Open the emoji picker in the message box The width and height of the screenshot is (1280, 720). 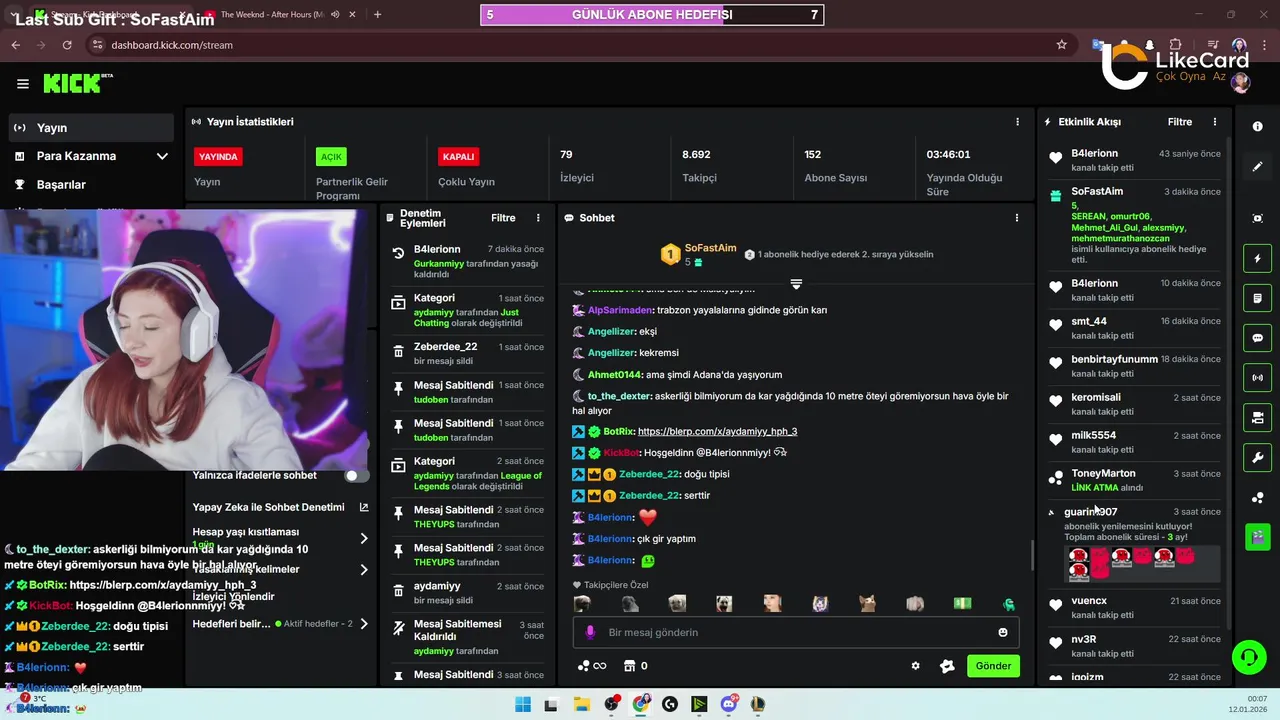coord(1003,632)
